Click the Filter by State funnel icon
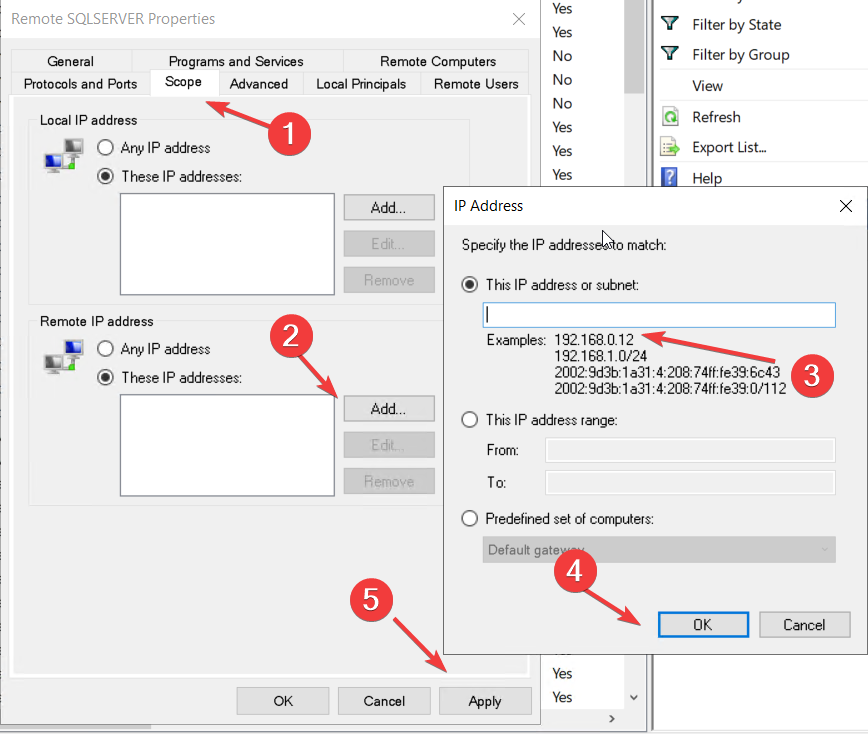This screenshot has width=868, height=734. [x=670, y=24]
